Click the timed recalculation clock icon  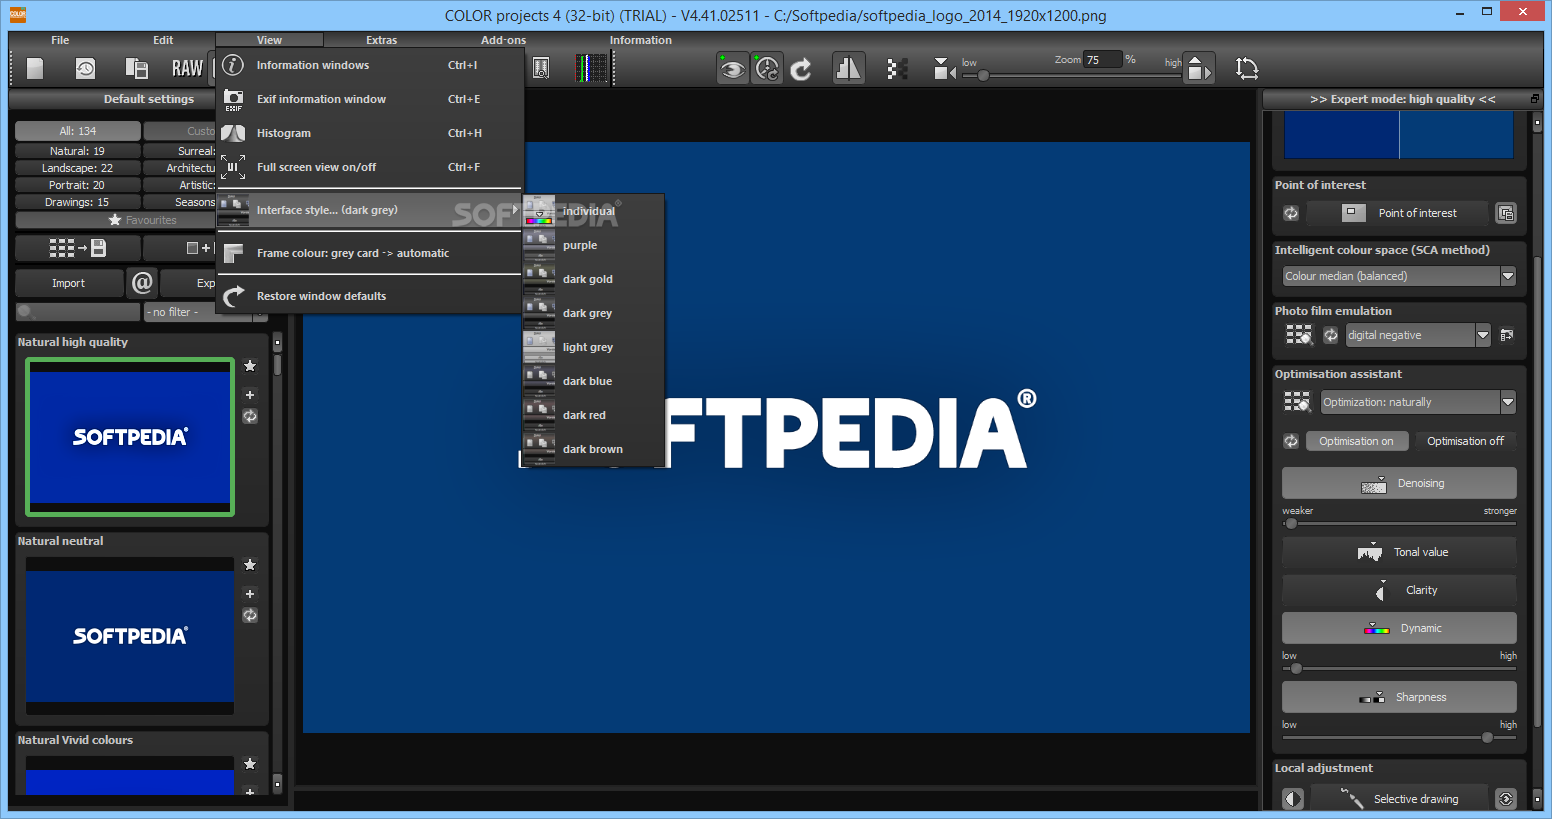pos(767,68)
